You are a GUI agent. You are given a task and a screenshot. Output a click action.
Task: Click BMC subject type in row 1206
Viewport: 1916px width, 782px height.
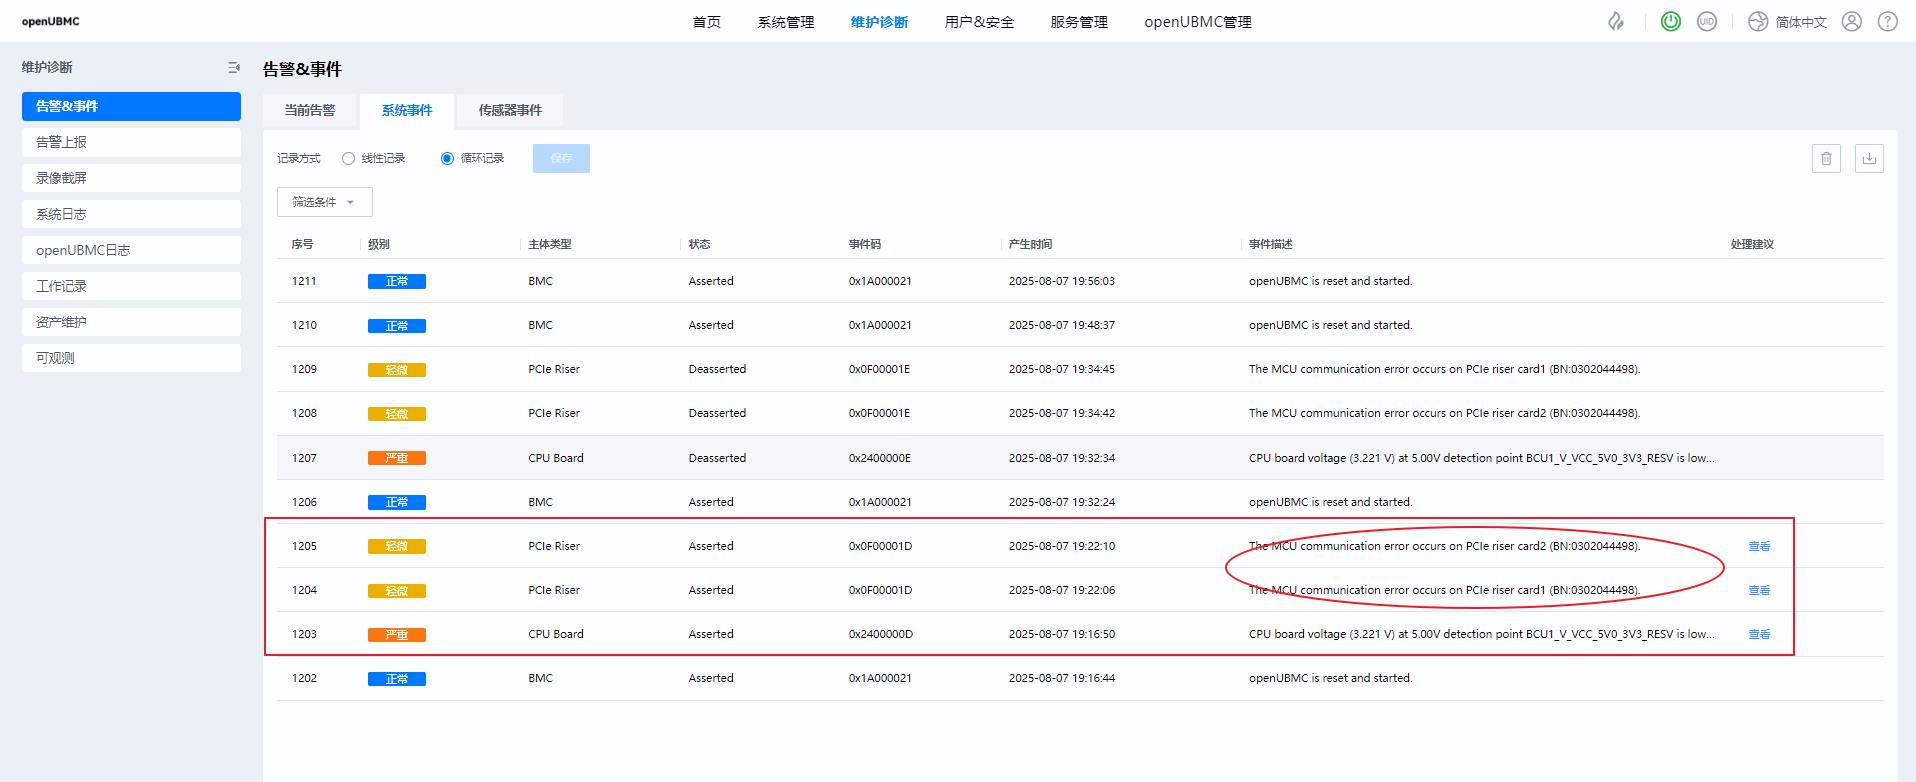pos(540,502)
